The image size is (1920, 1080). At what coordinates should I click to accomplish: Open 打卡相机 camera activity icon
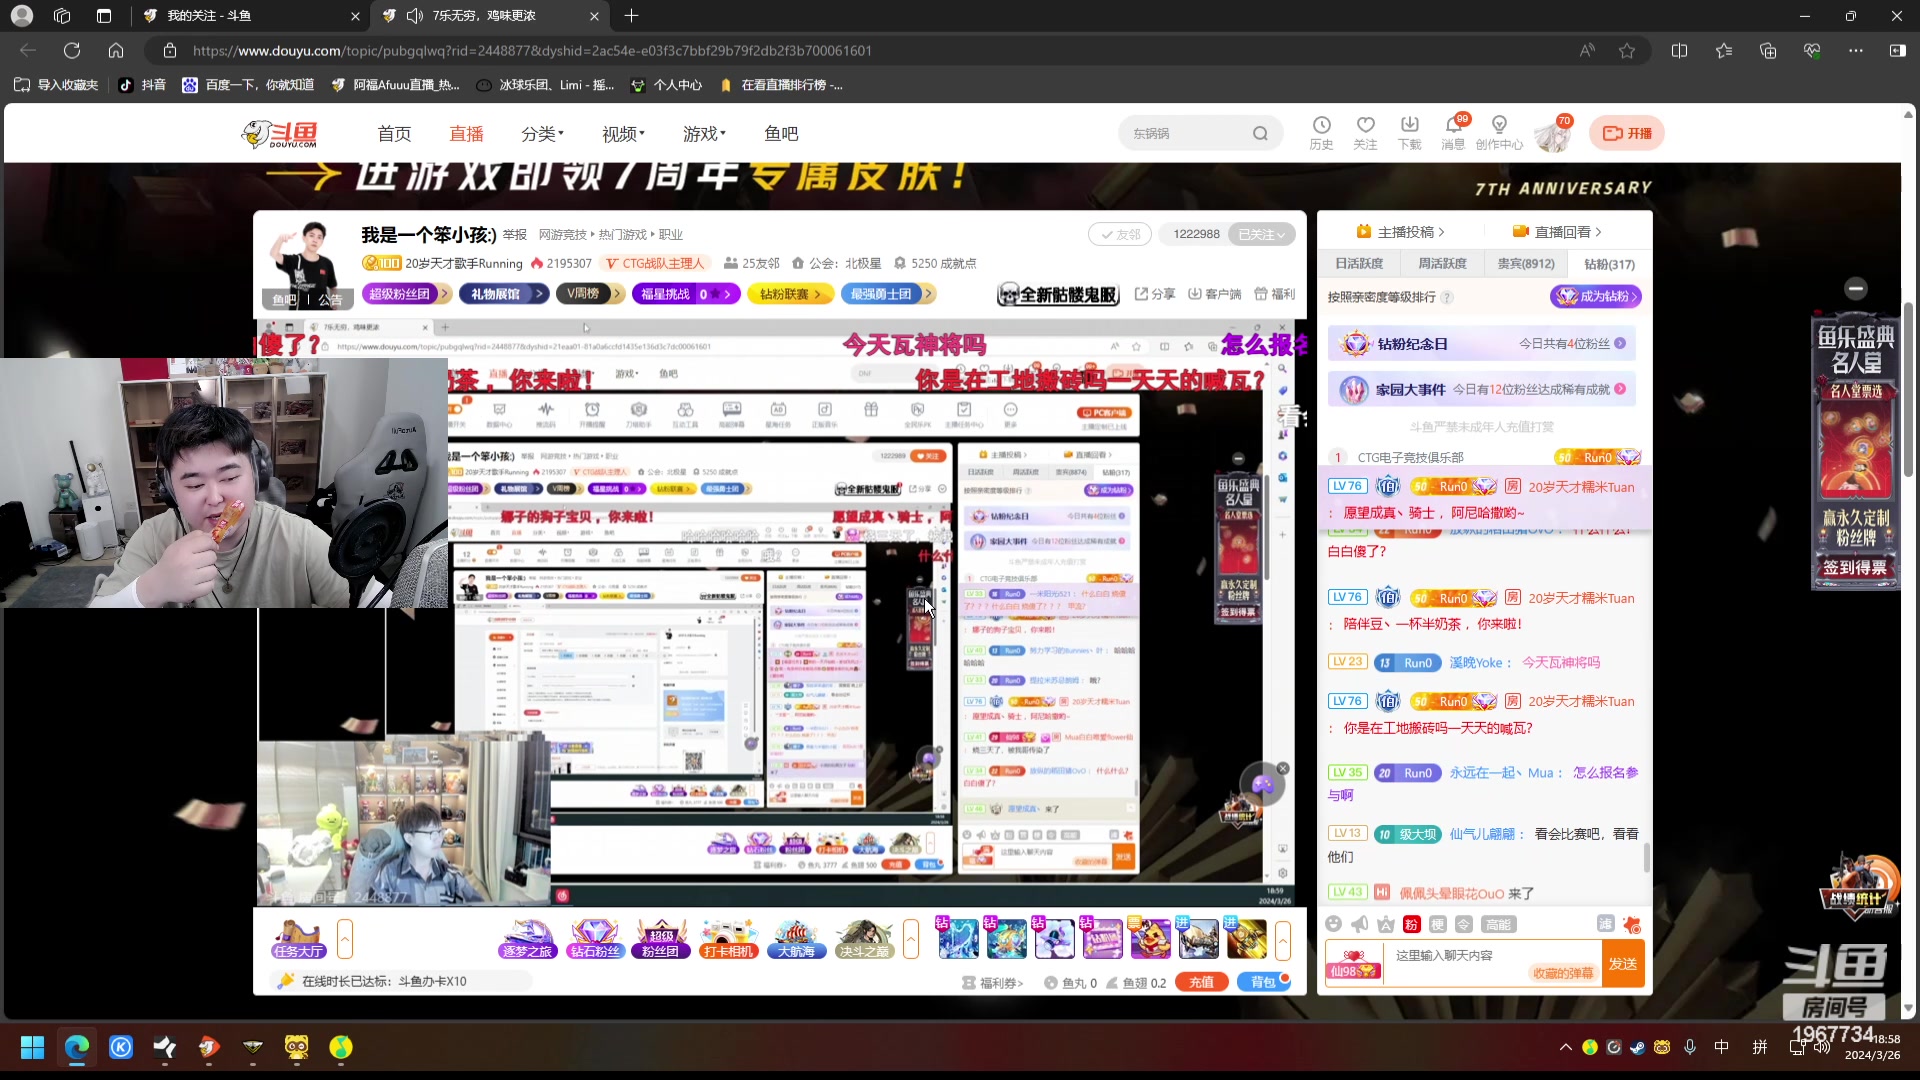click(728, 939)
